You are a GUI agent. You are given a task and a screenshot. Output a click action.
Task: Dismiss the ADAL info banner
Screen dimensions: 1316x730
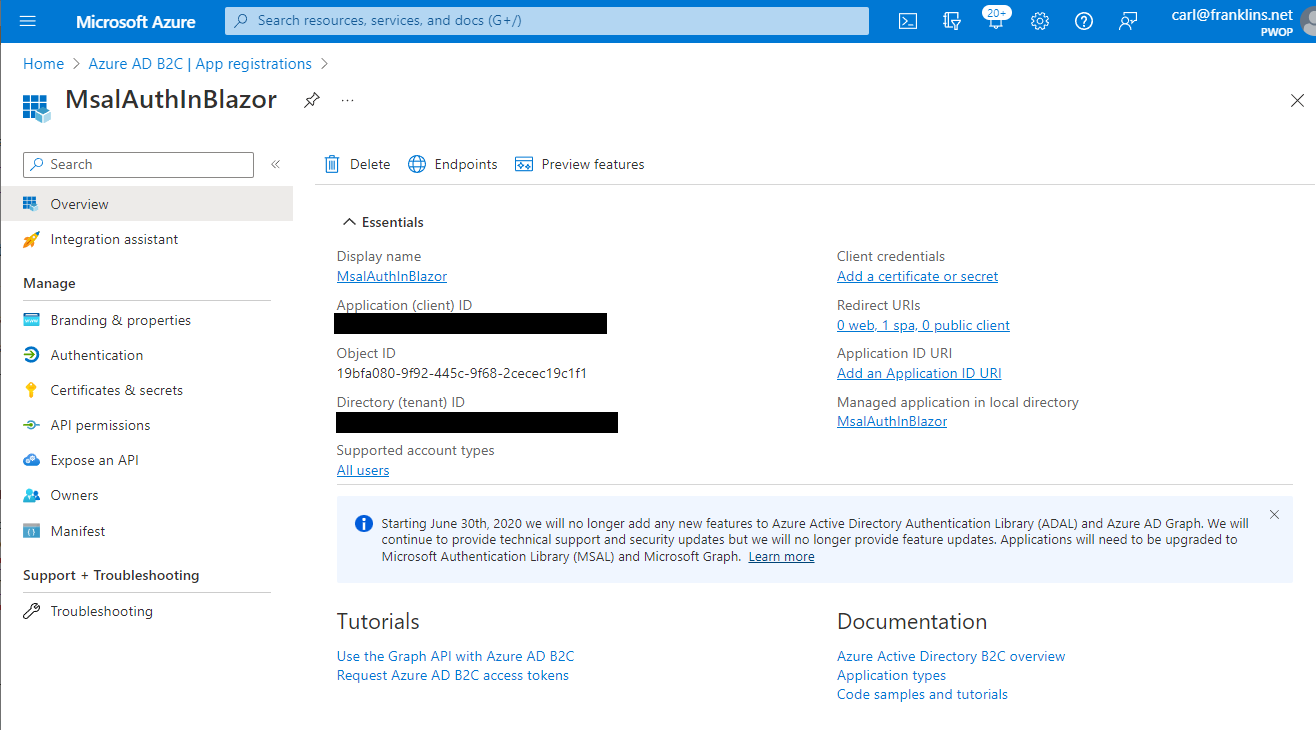pyautogui.click(x=1274, y=514)
